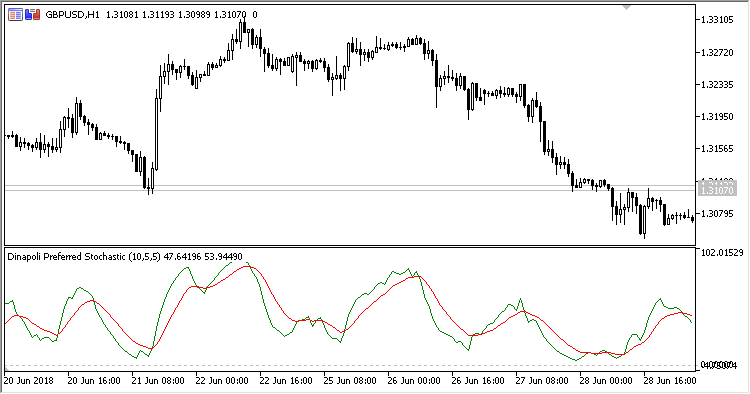Click the 26 Jun 00:00 time label
This screenshot has width=750, height=394.
coord(414,381)
